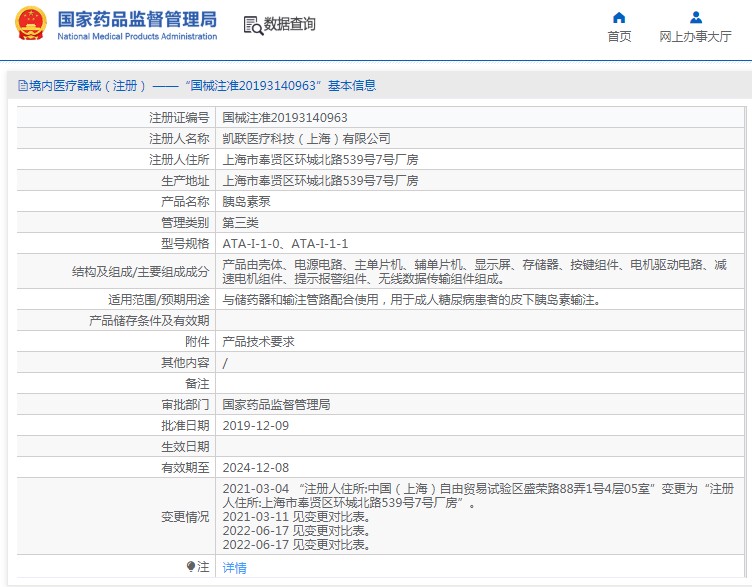Click change entry dated 2021-03-04
752x587 pixels.
478,496
